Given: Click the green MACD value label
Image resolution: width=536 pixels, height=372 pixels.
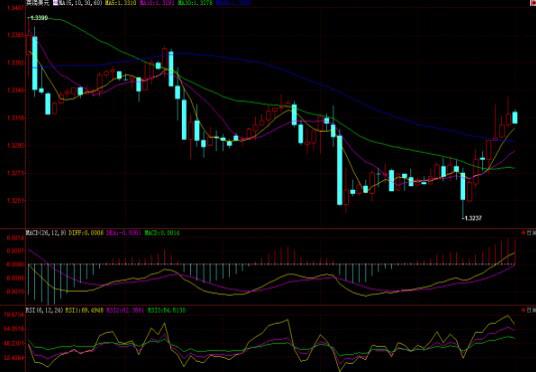Looking at the screenshot, I should [x=162, y=233].
